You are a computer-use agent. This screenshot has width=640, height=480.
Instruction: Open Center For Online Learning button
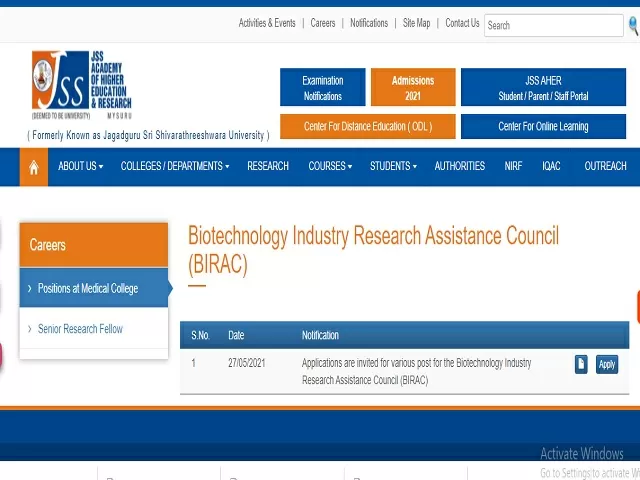pyautogui.click(x=543, y=127)
